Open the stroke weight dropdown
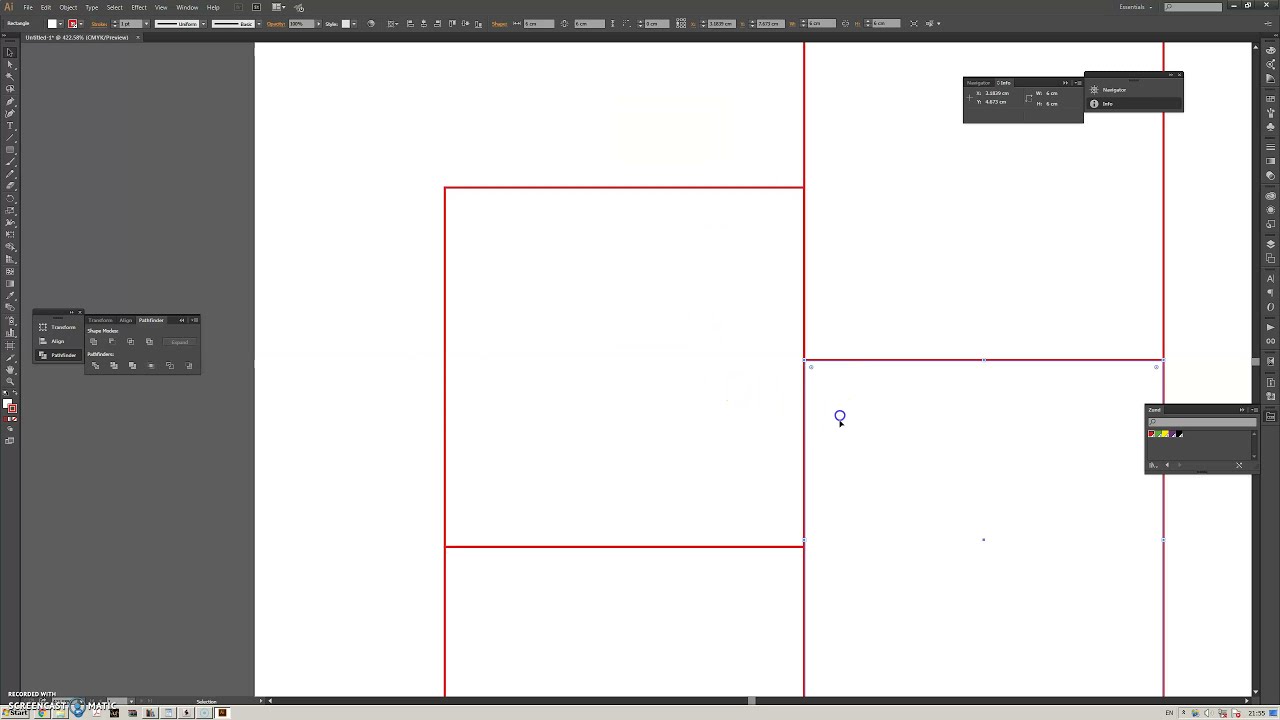The width and height of the screenshot is (1280, 720). coord(146,23)
